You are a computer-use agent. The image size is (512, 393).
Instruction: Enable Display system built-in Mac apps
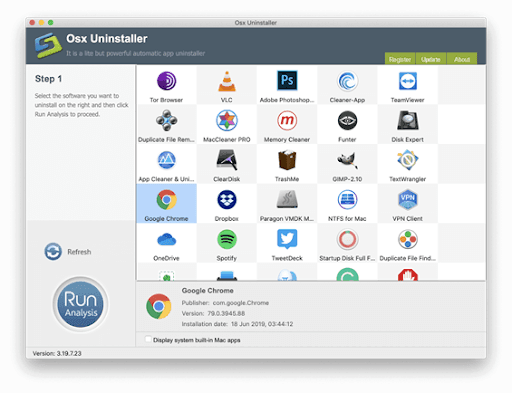(x=148, y=339)
